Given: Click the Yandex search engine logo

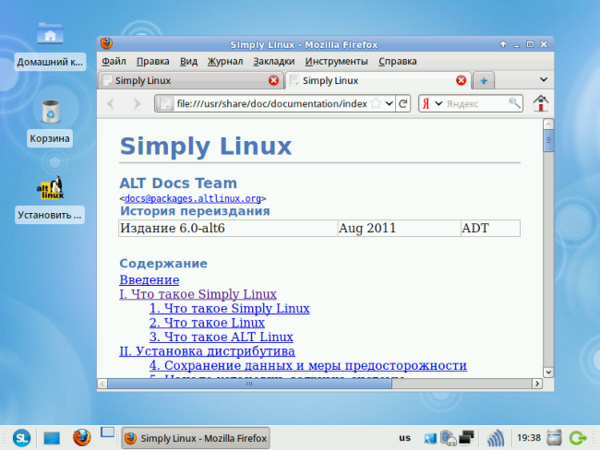Looking at the screenshot, I should [426, 103].
